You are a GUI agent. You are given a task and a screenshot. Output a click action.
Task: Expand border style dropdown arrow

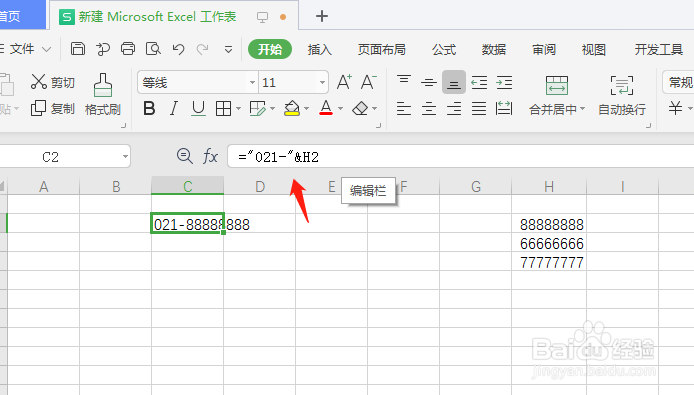(x=238, y=108)
